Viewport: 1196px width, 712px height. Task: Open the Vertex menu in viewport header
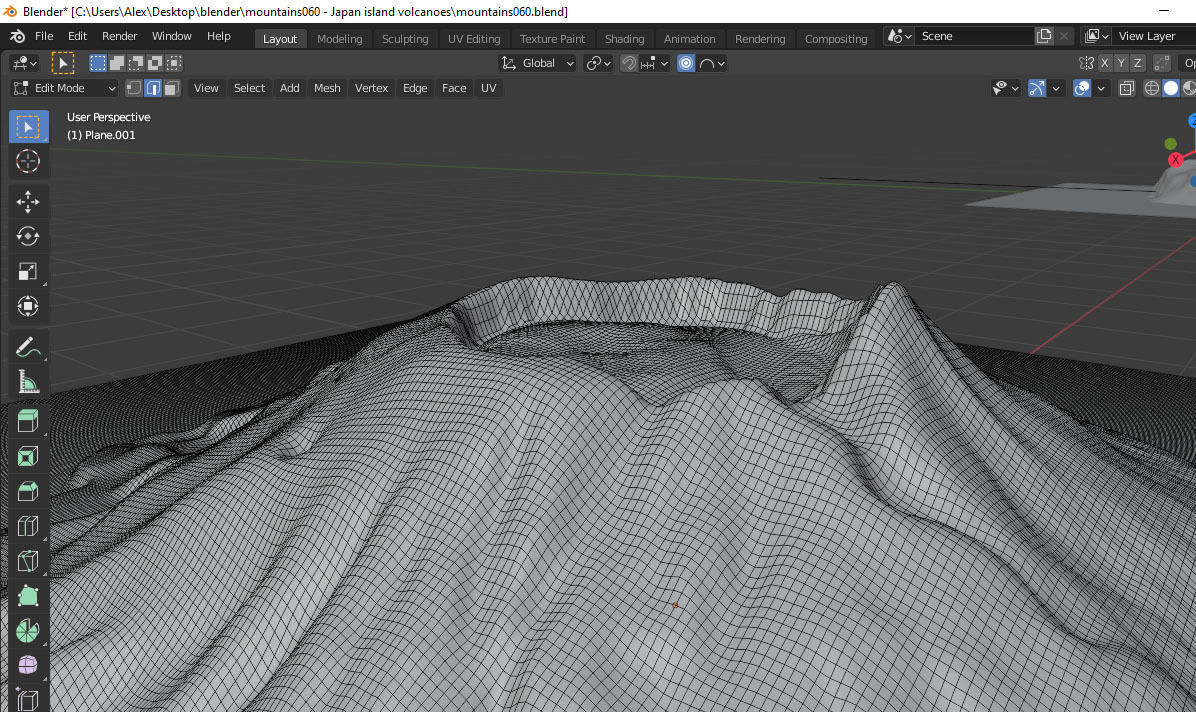click(x=371, y=89)
